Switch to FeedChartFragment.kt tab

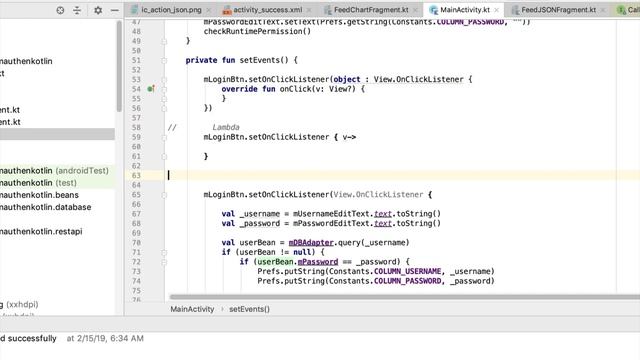(371, 9)
